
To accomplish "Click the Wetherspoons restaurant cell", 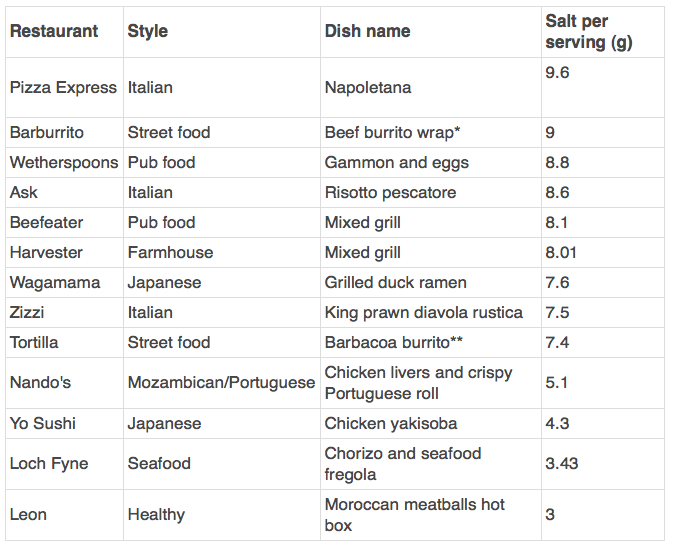I will (x=64, y=163).
